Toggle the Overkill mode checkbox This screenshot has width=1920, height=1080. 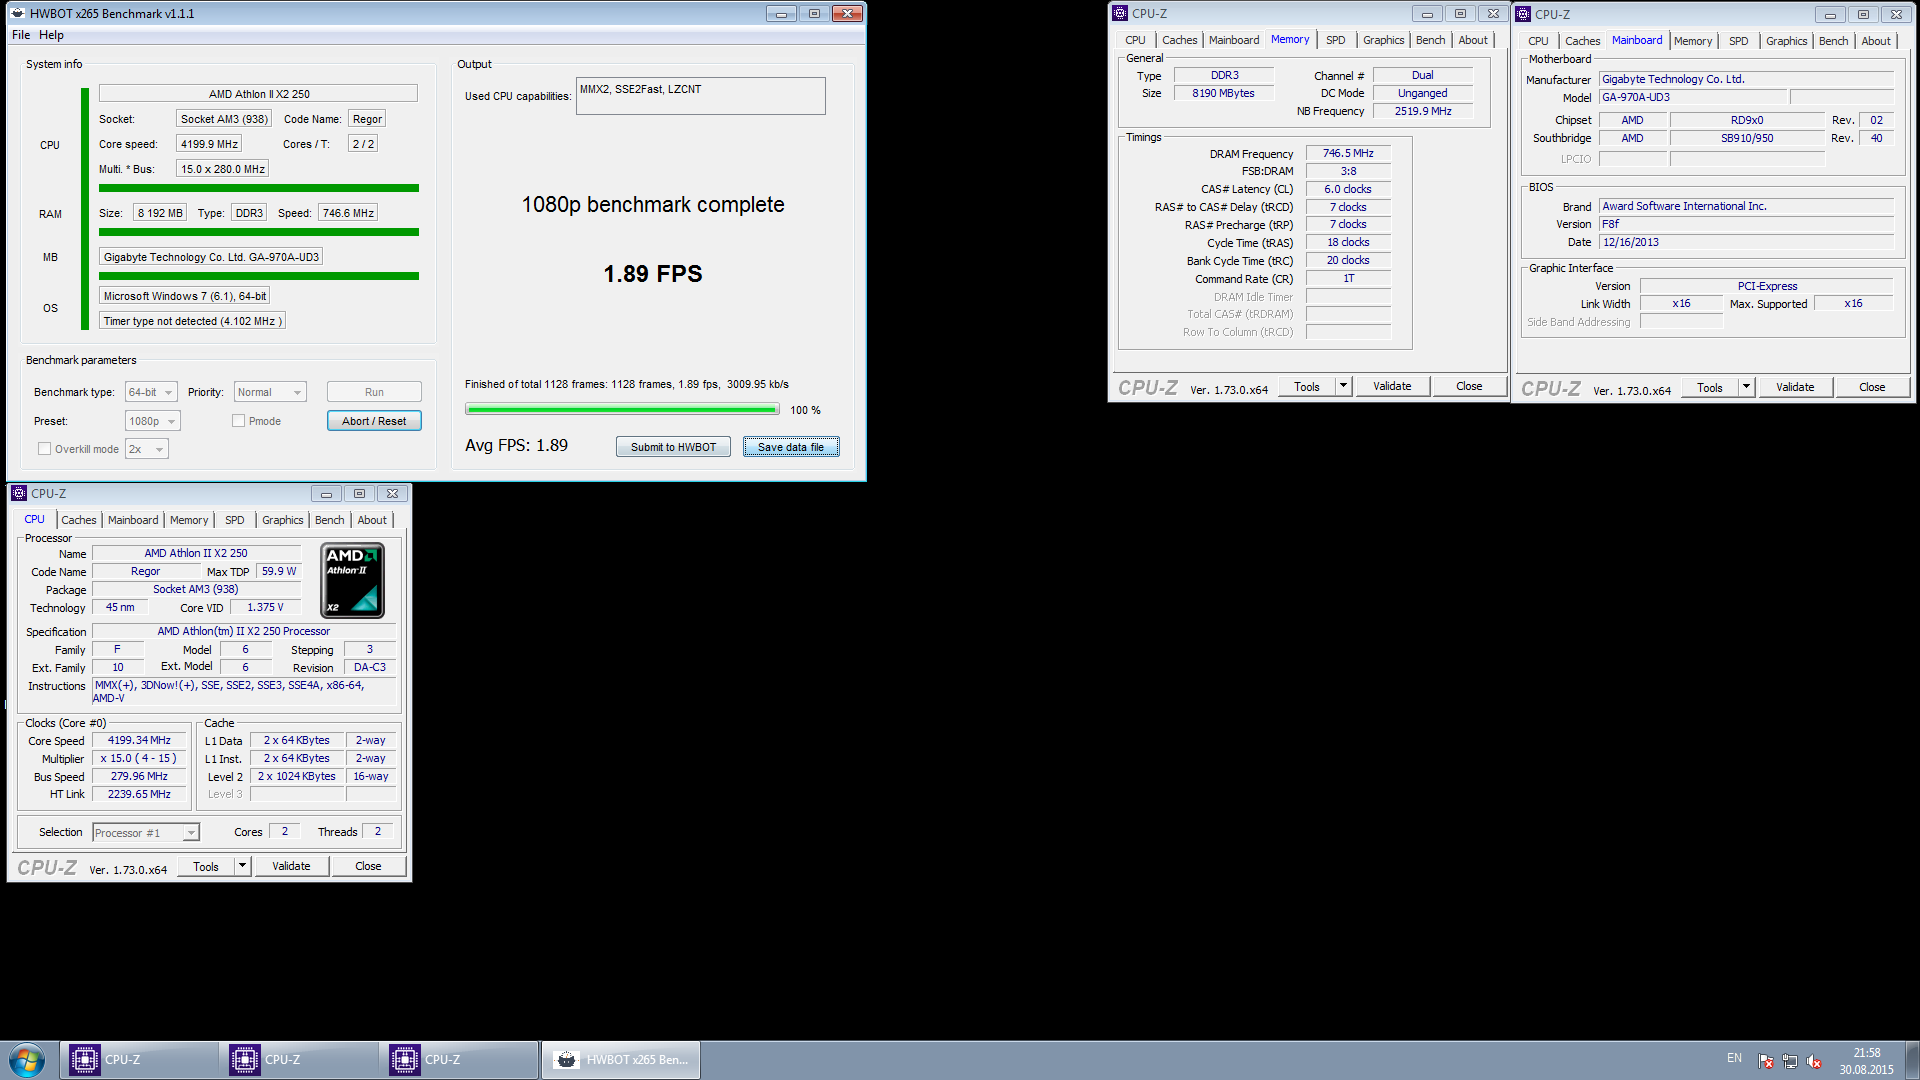tap(44, 449)
